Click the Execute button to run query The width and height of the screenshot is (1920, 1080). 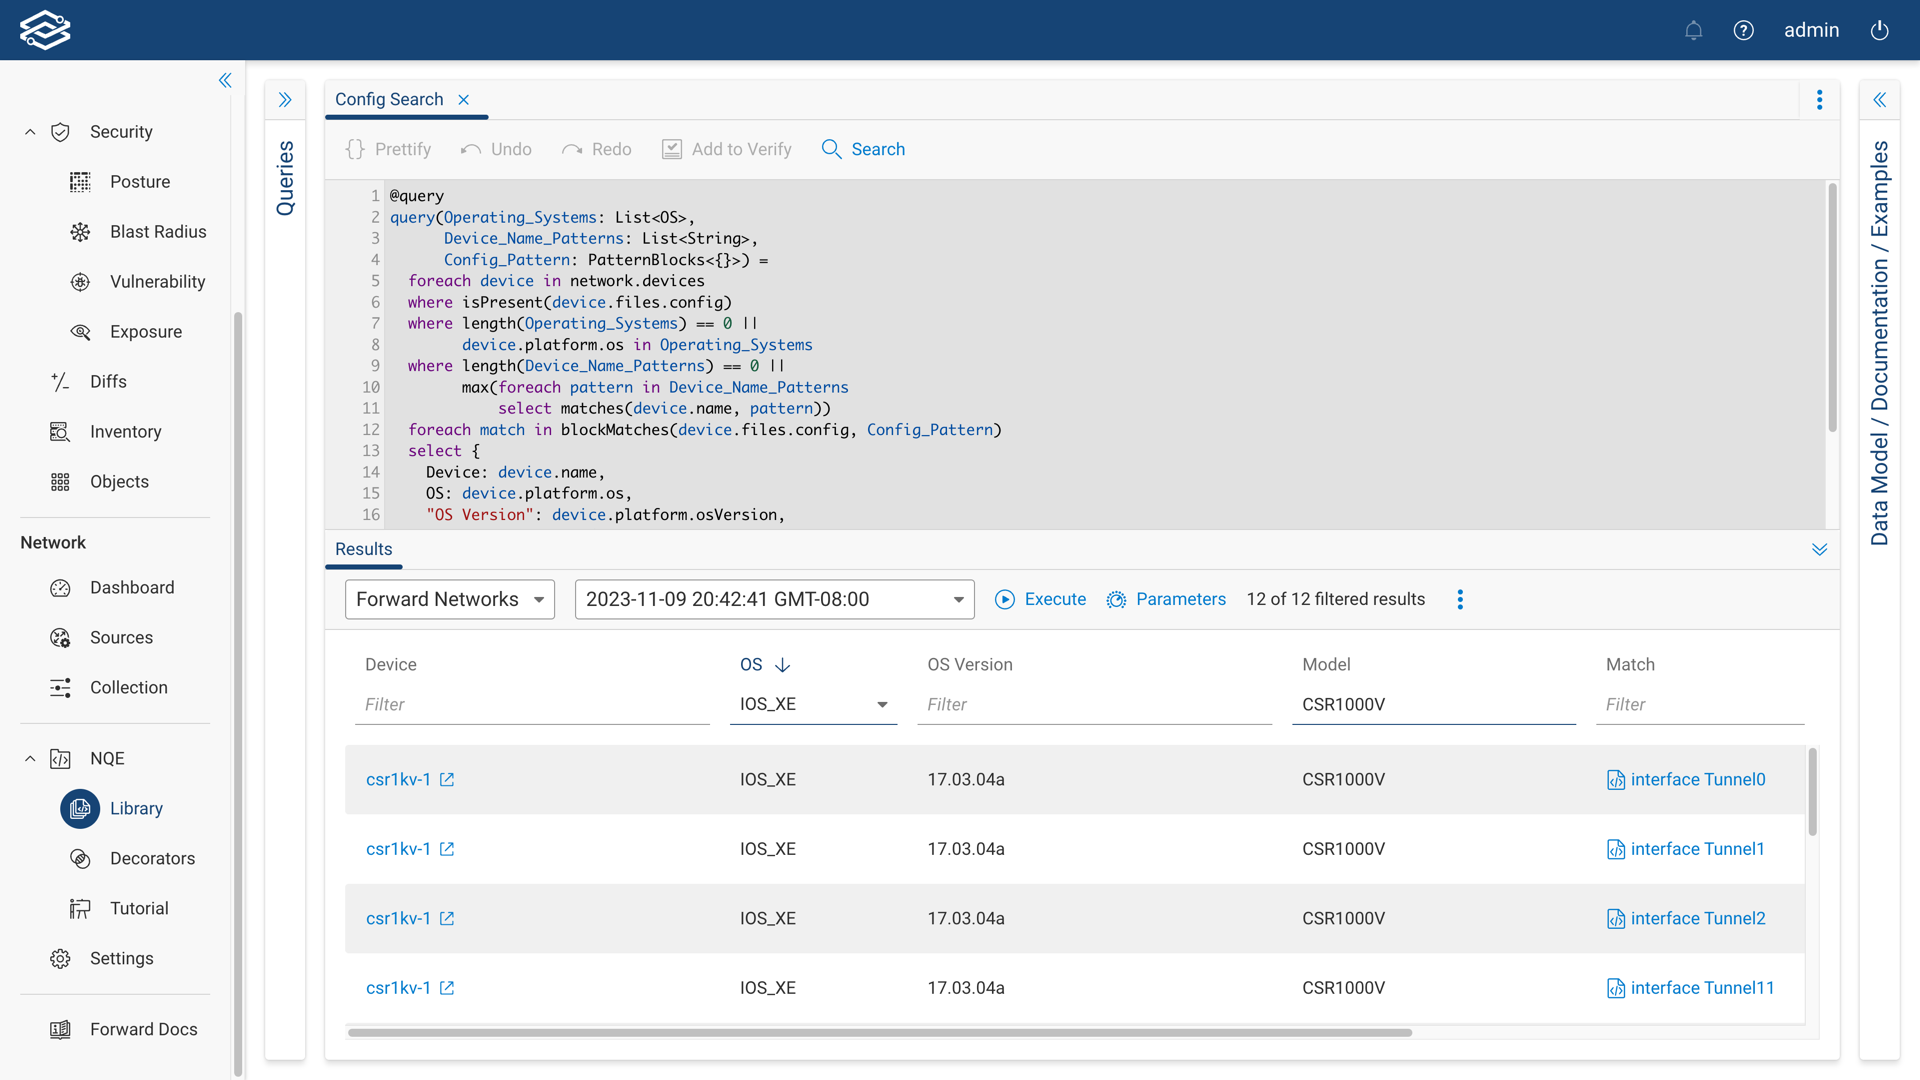pos(1040,599)
